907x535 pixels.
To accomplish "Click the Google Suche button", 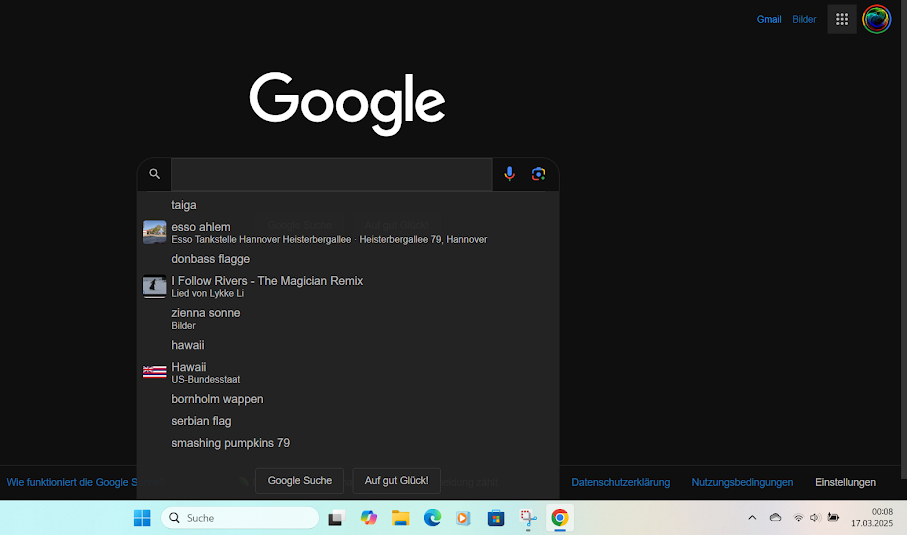I will 300,481.
